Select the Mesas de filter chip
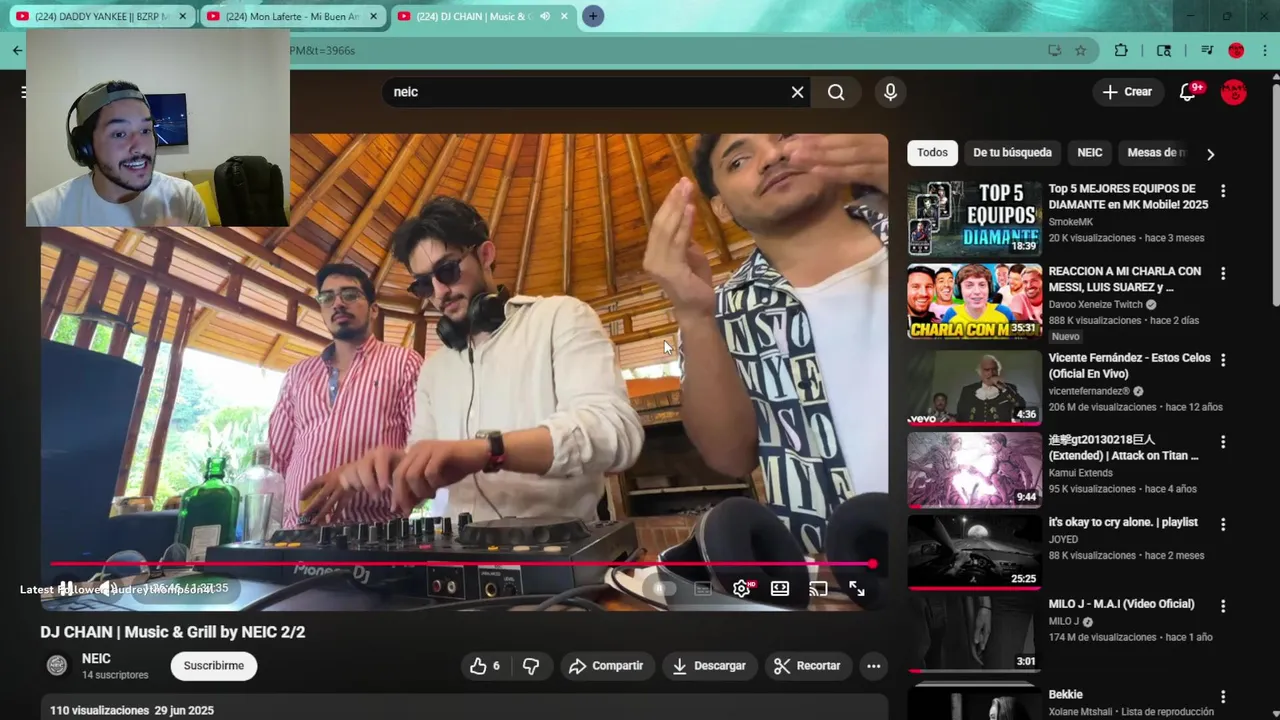This screenshot has height=720, width=1280. (1156, 153)
